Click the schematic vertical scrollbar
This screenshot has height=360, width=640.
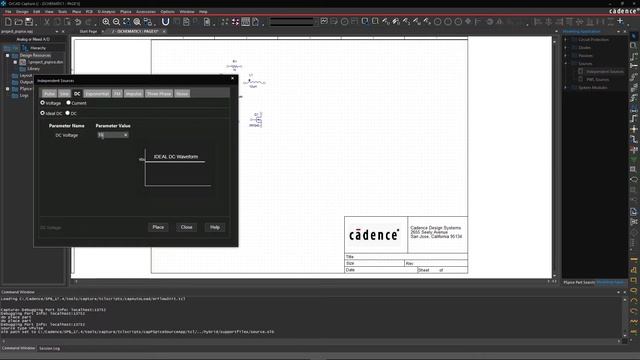pyautogui.click(x=554, y=158)
